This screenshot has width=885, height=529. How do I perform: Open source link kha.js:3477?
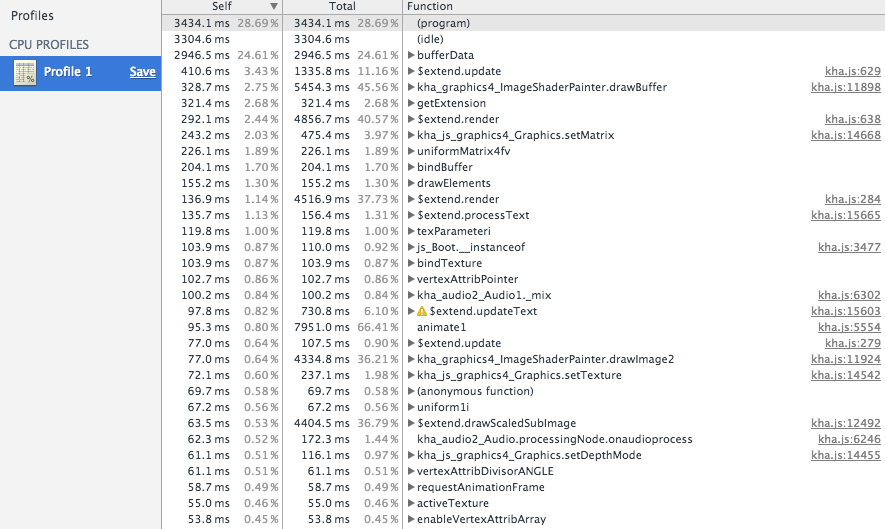click(849, 247)
